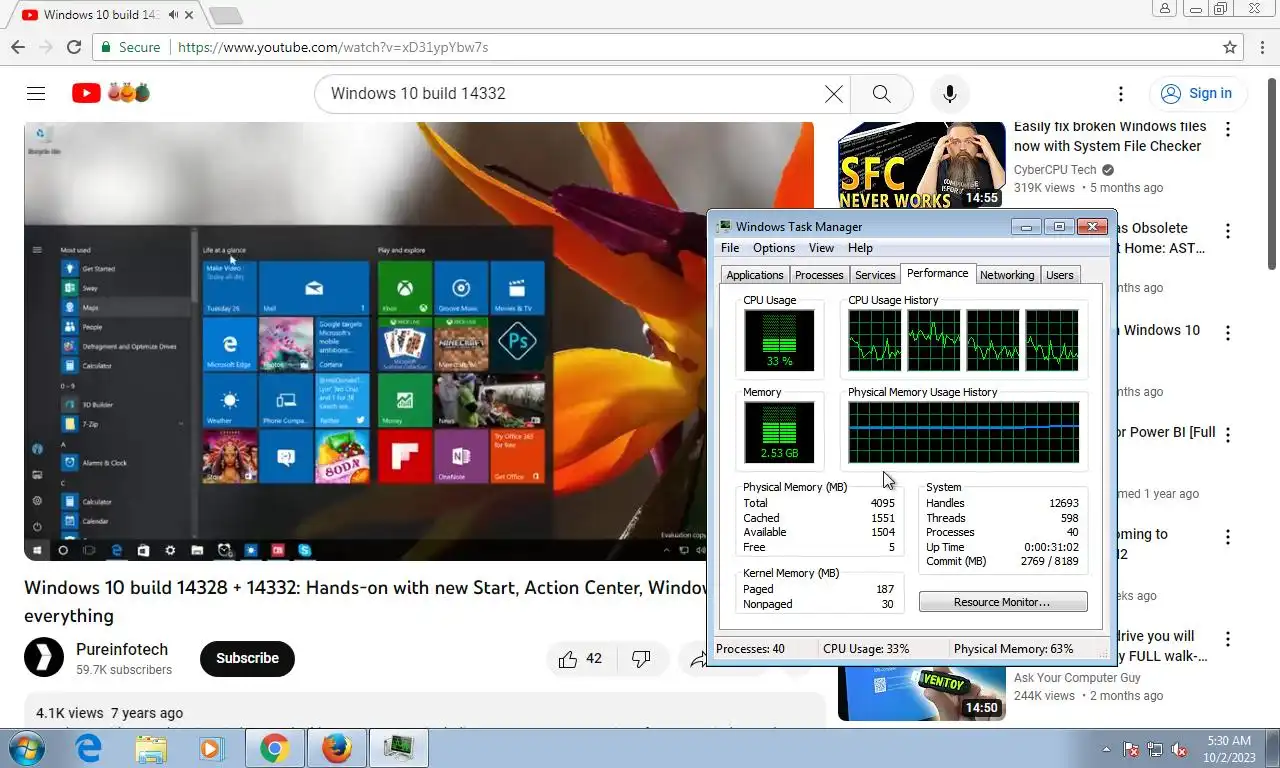The height and width of the screenshot is (768, 1280).
Task: Mute tab via speaker icon on tab
Action: (174, 15)
